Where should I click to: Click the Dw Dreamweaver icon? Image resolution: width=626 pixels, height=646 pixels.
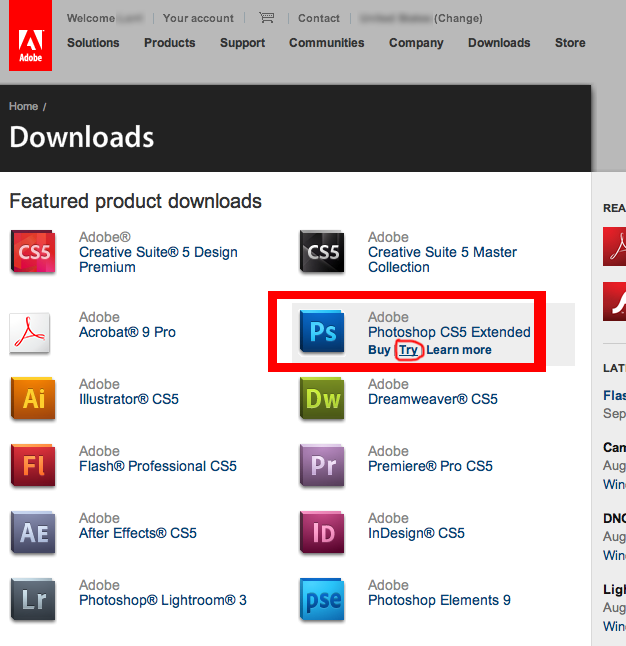[322, 398]
